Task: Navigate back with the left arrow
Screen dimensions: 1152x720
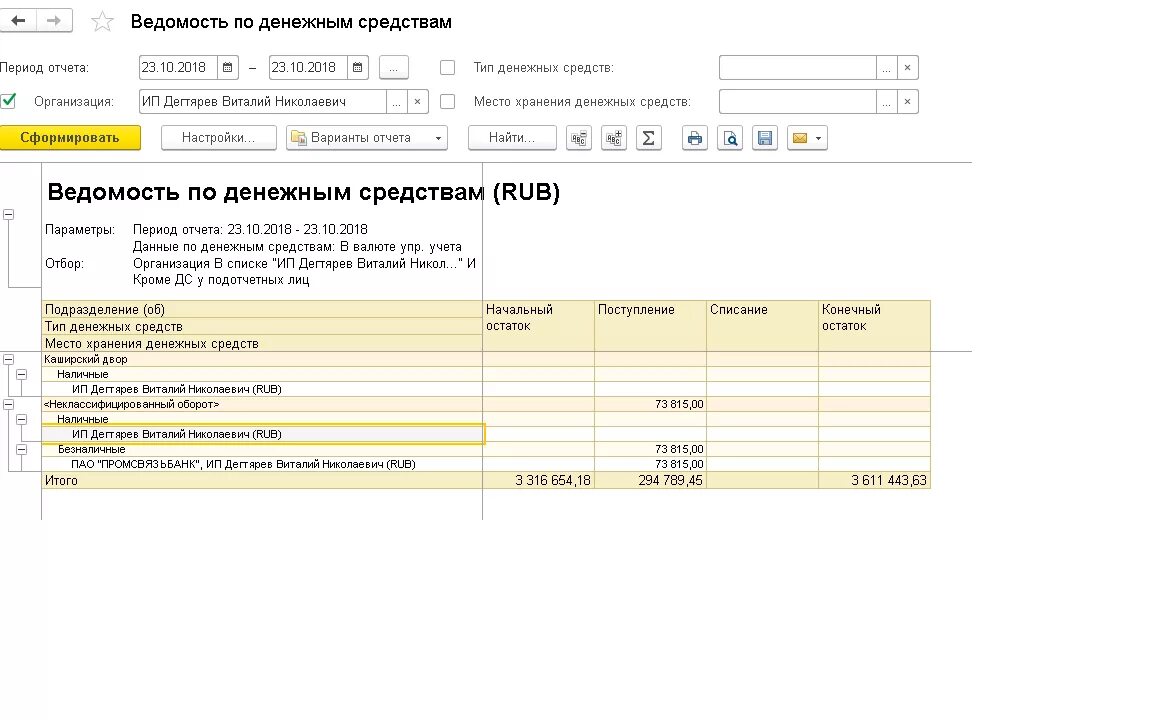Action: point(17,20)
